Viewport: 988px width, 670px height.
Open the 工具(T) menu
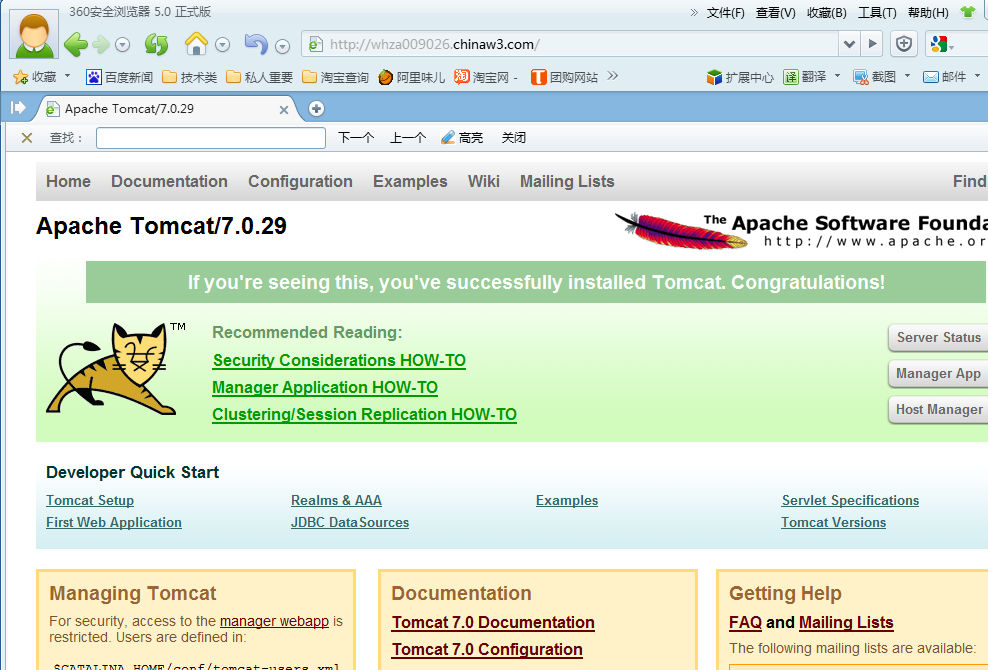(877, 13)
